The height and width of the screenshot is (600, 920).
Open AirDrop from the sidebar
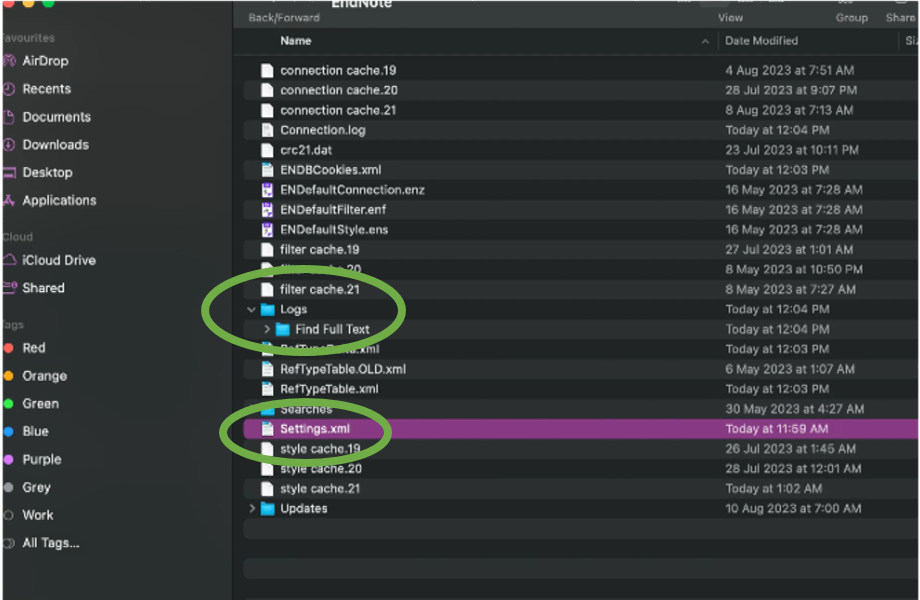(x=46, y=61)
